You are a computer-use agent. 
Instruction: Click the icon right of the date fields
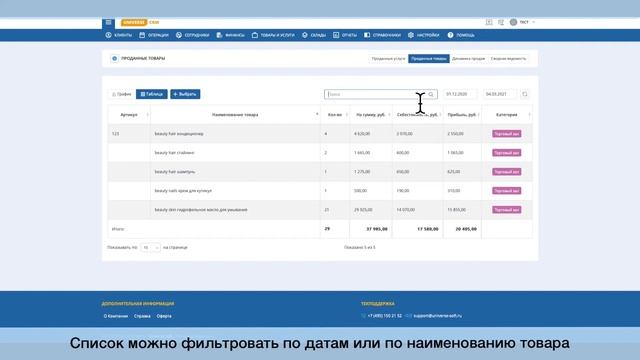coord(525,94)
